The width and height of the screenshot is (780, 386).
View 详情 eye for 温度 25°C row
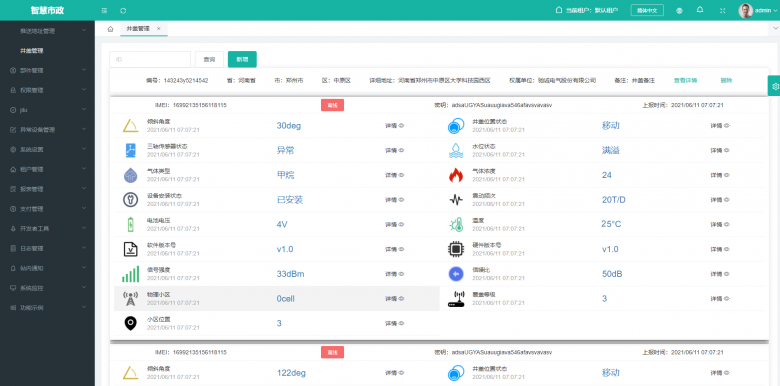click(x=720, y=224)
